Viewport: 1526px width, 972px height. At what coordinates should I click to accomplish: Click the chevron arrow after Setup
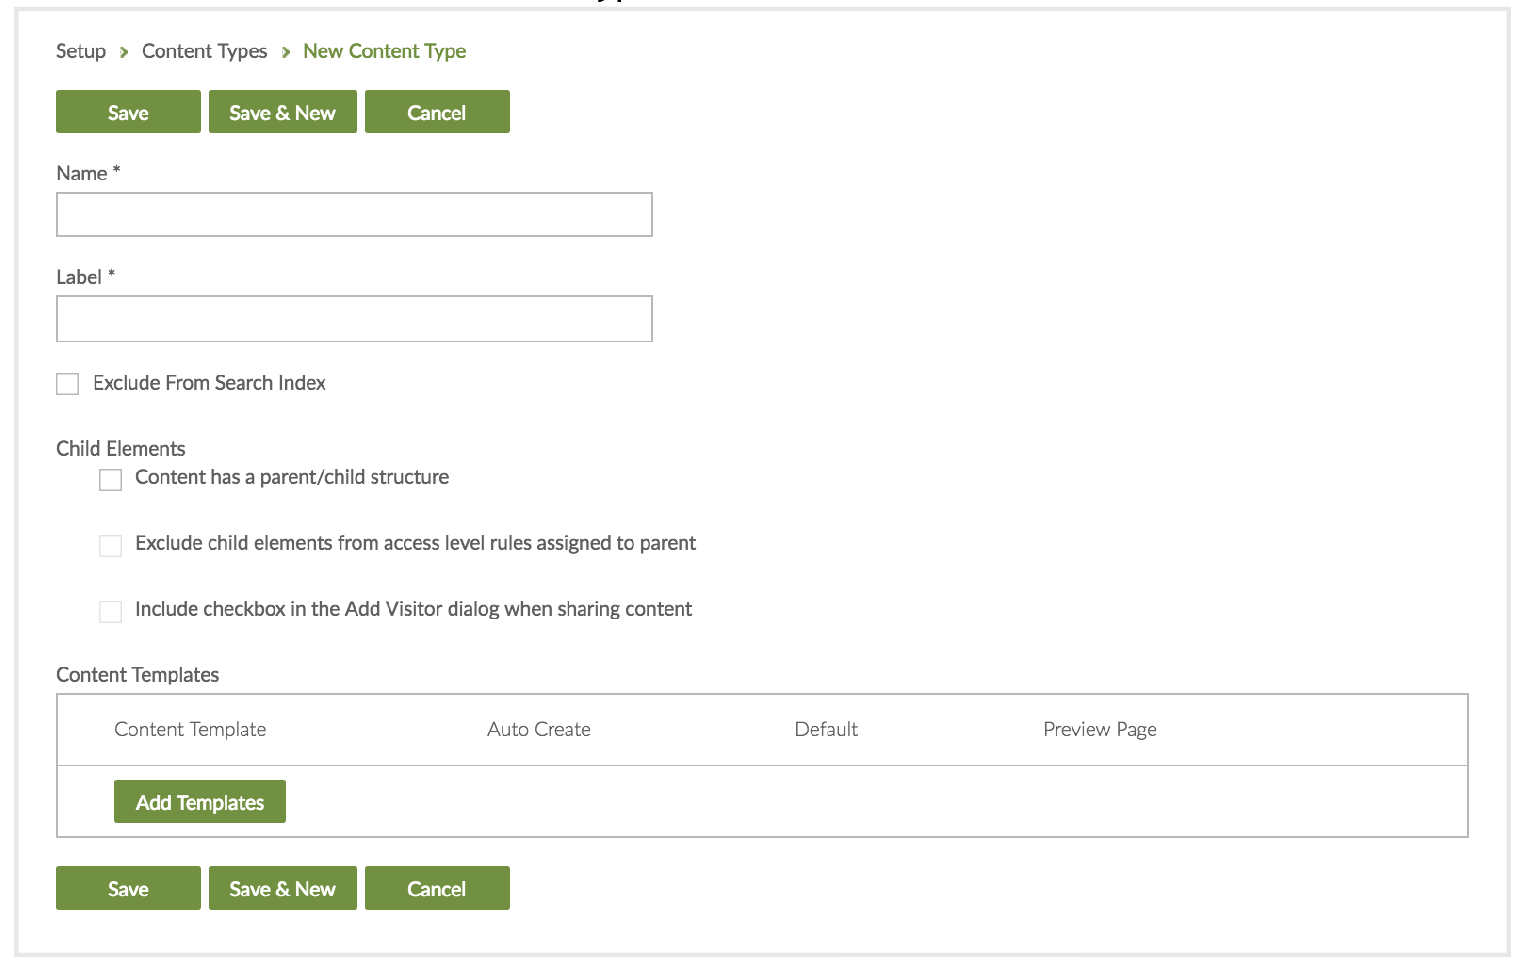tap(124, 52)
